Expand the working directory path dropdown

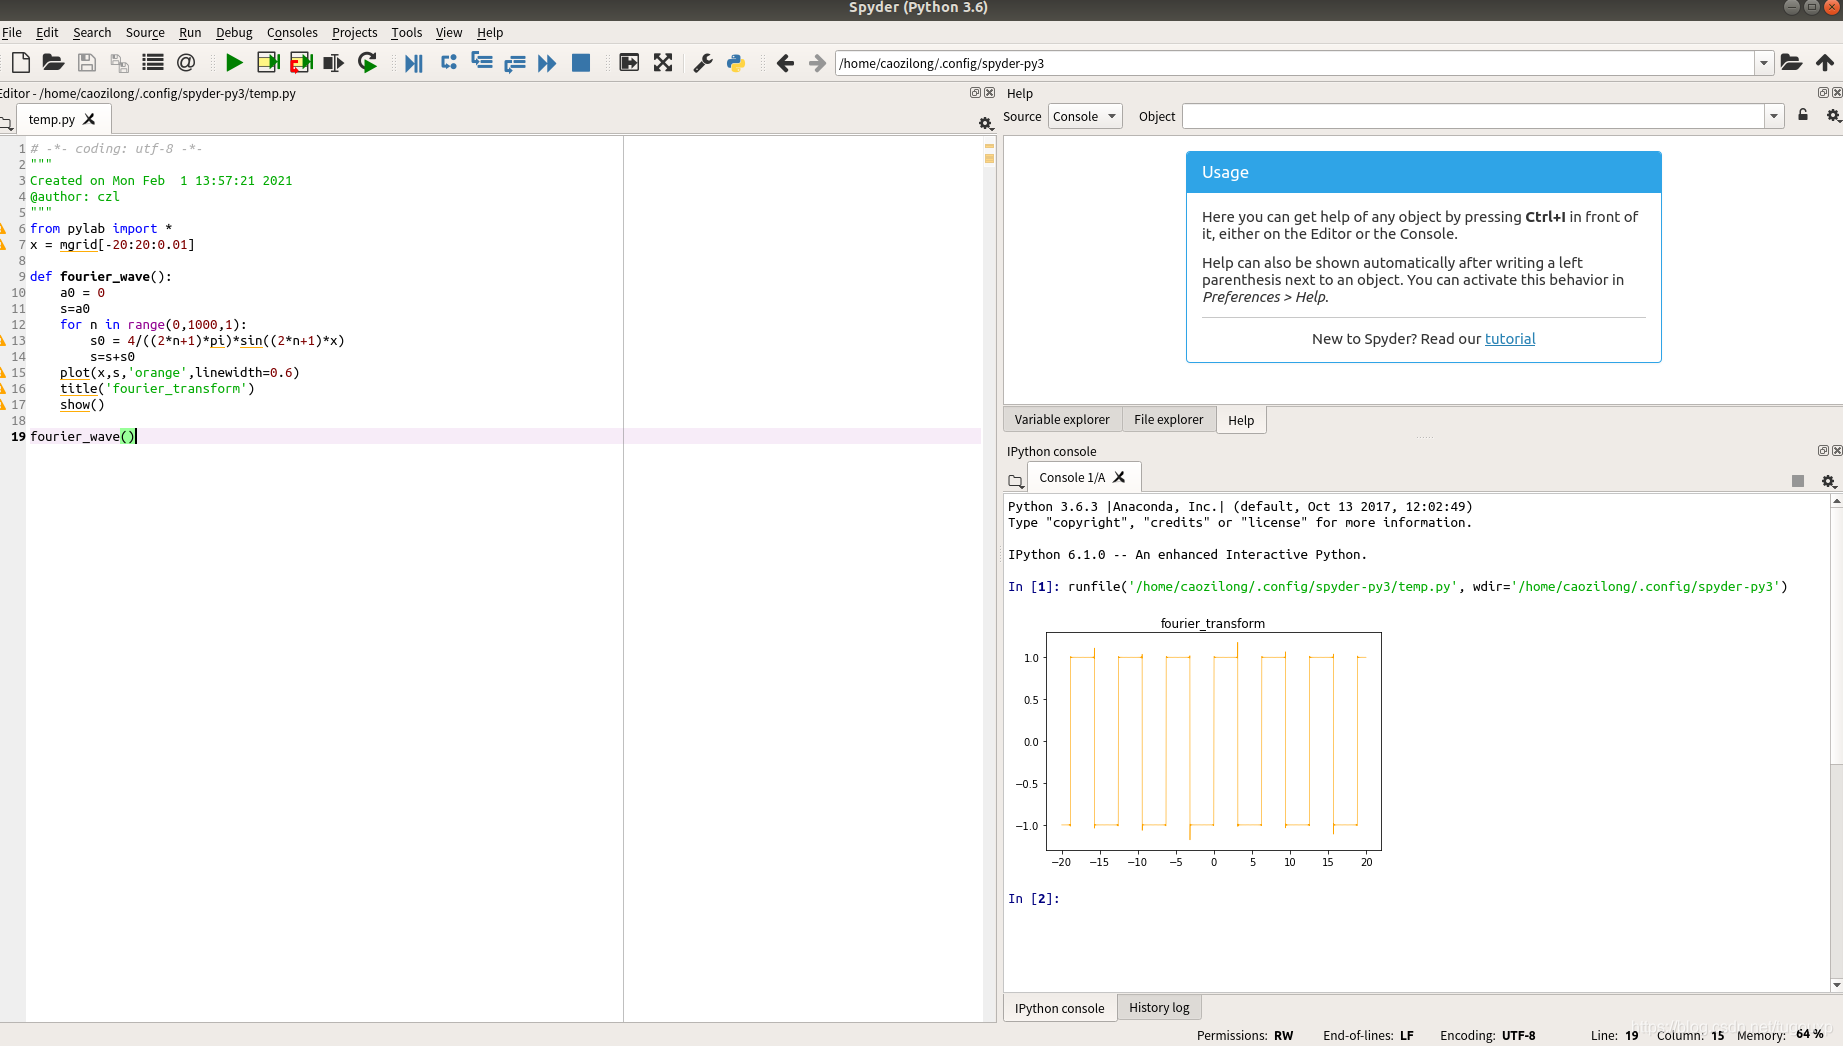pos(1764,63)
